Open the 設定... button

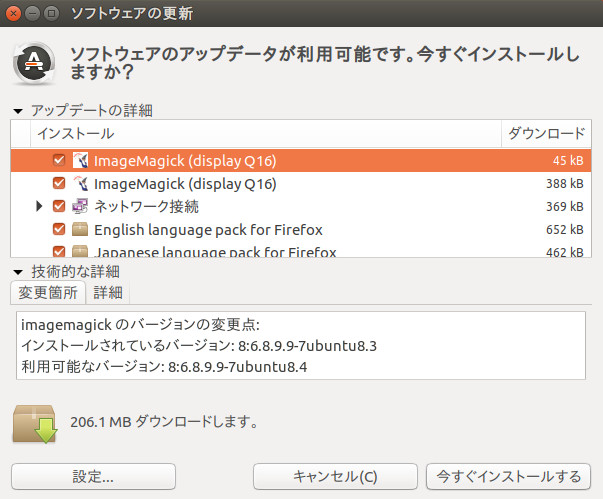93,477
